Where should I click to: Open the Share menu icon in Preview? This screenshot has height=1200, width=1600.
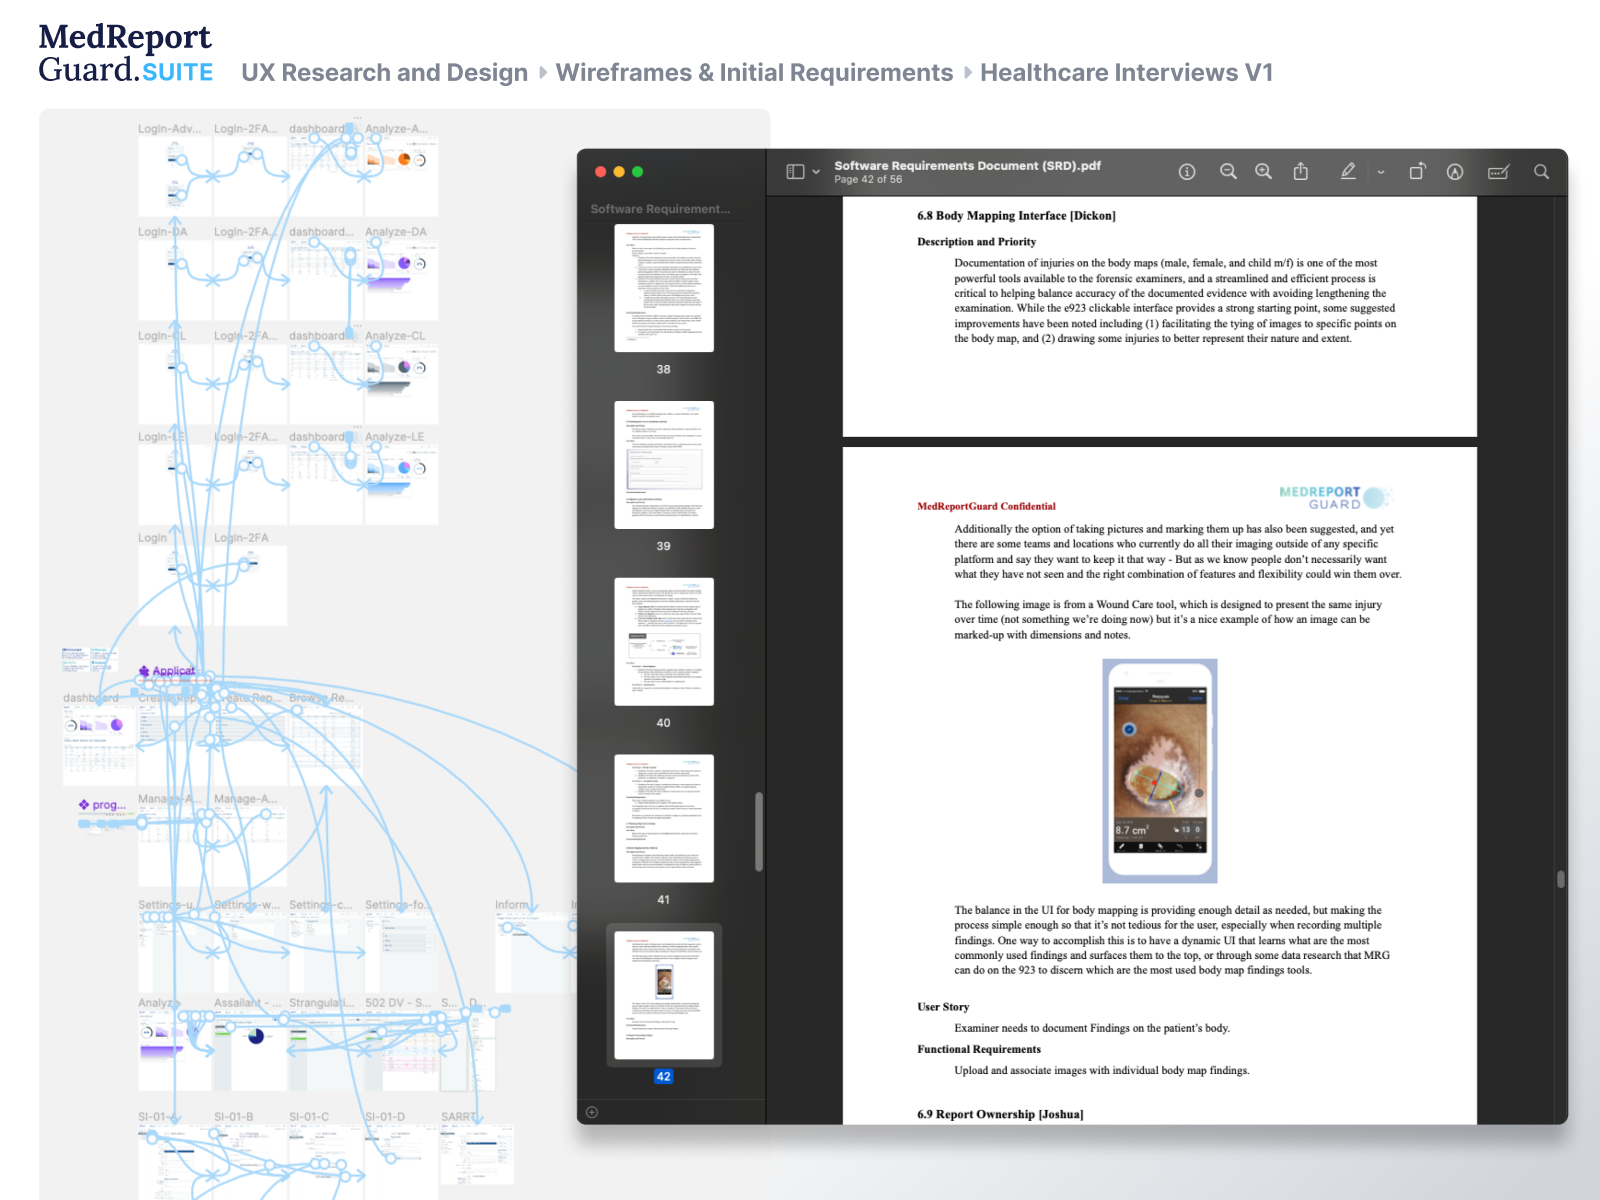click(1301, 171)
